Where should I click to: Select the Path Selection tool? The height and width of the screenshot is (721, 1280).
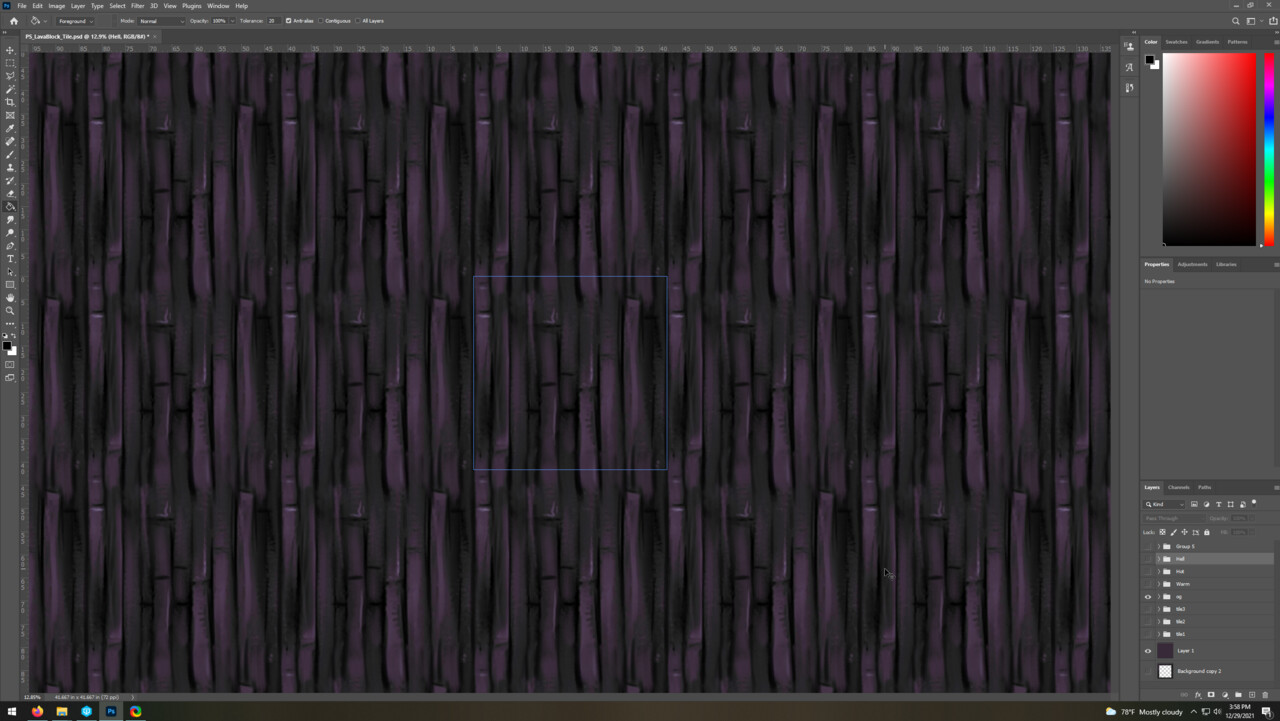tap(10, 272)
